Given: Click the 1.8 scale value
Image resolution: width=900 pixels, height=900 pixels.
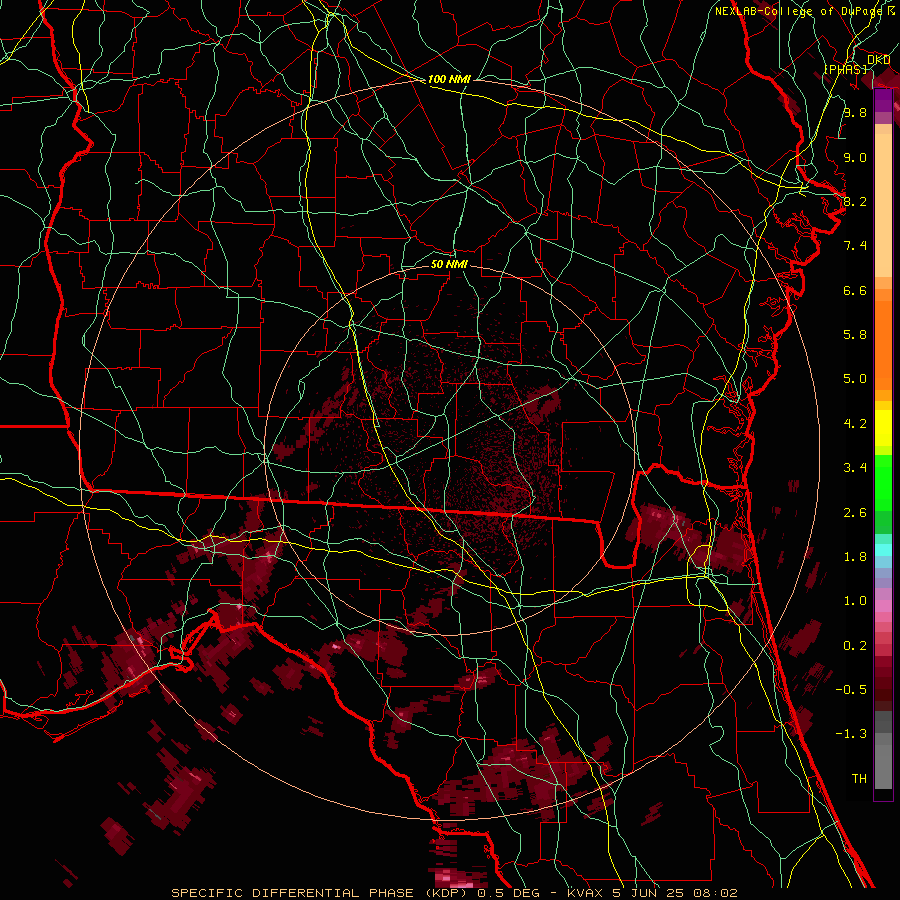Looking at the screenshot, I should (x=855, y=557).
